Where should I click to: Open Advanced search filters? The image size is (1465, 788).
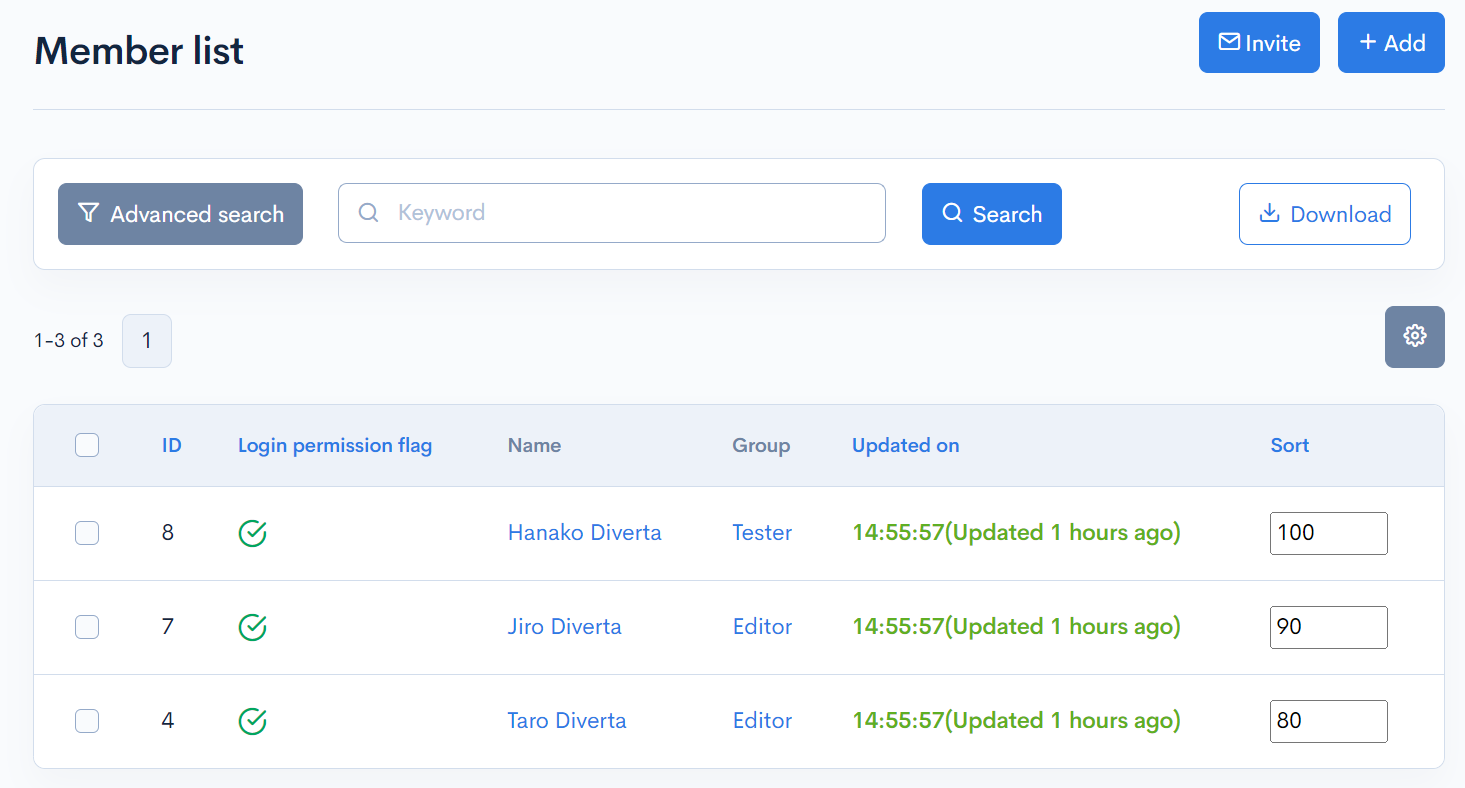tap(180, 214)
